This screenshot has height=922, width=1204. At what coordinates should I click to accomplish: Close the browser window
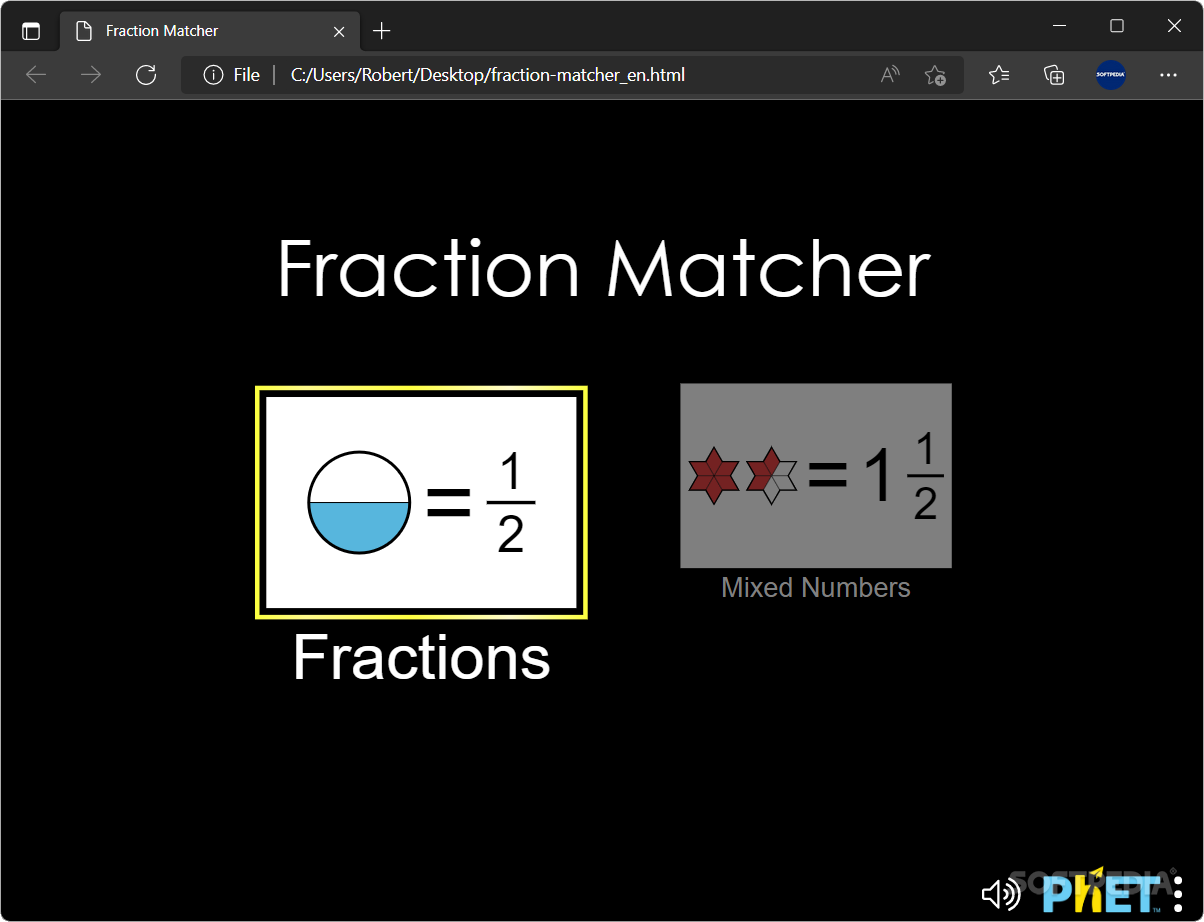tap(1174, 26)
